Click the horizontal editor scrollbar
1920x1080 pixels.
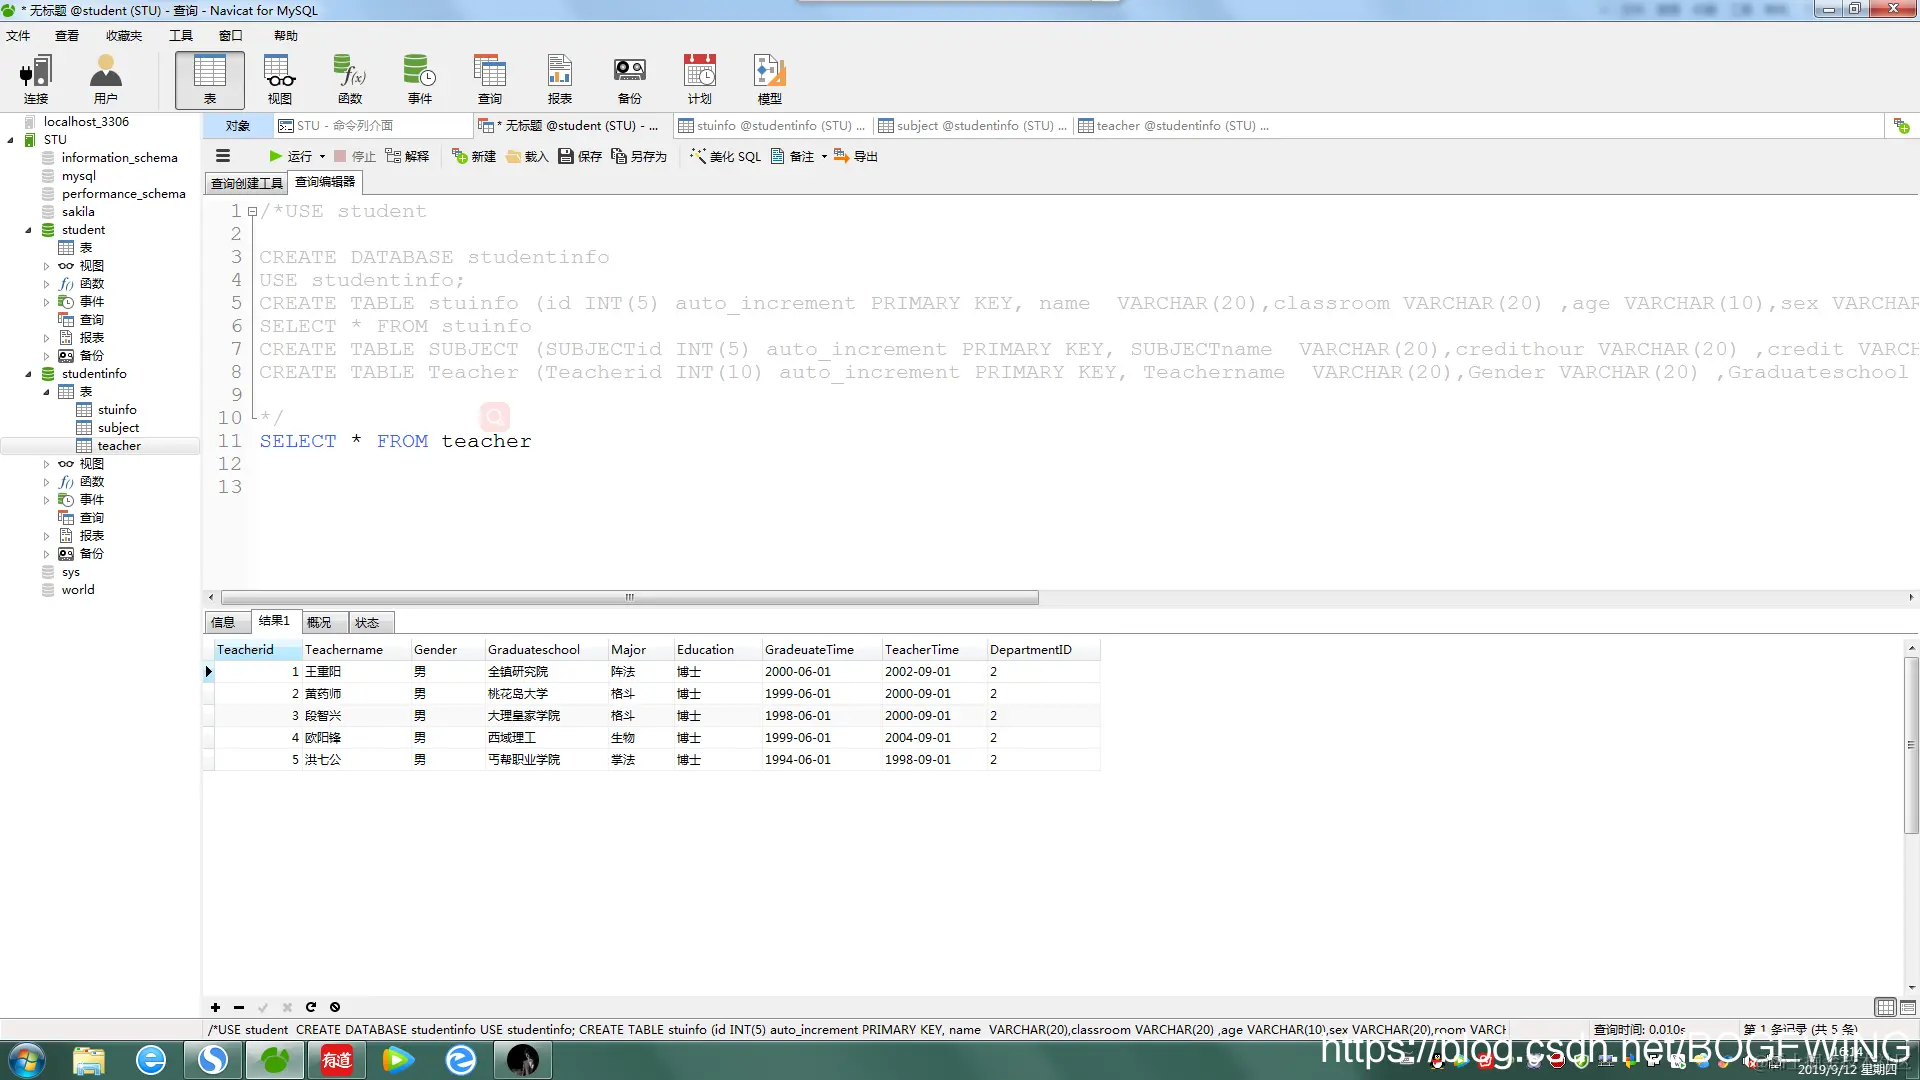coord(629,597)
